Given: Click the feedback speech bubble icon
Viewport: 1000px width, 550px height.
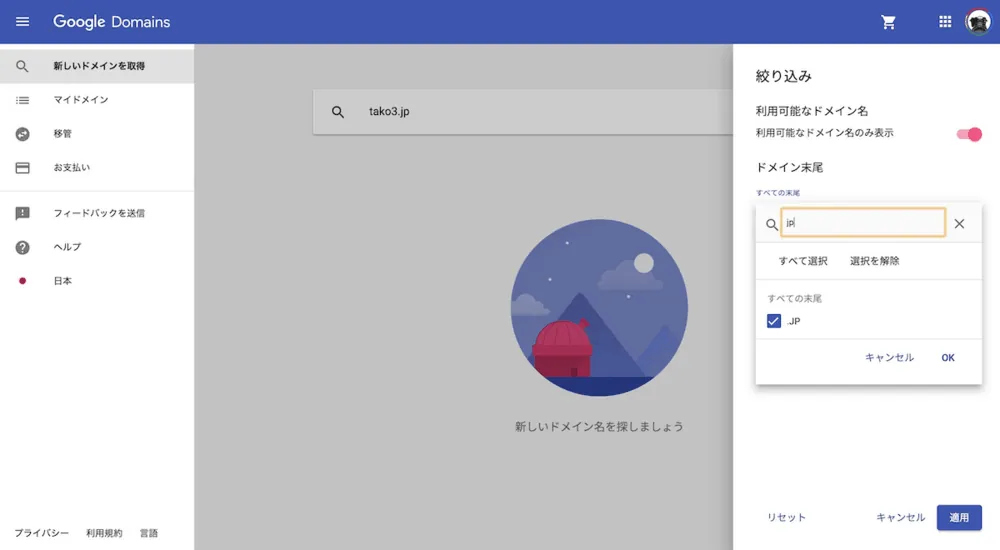Looking at the screenshot, I should click(x=22, y=213).
